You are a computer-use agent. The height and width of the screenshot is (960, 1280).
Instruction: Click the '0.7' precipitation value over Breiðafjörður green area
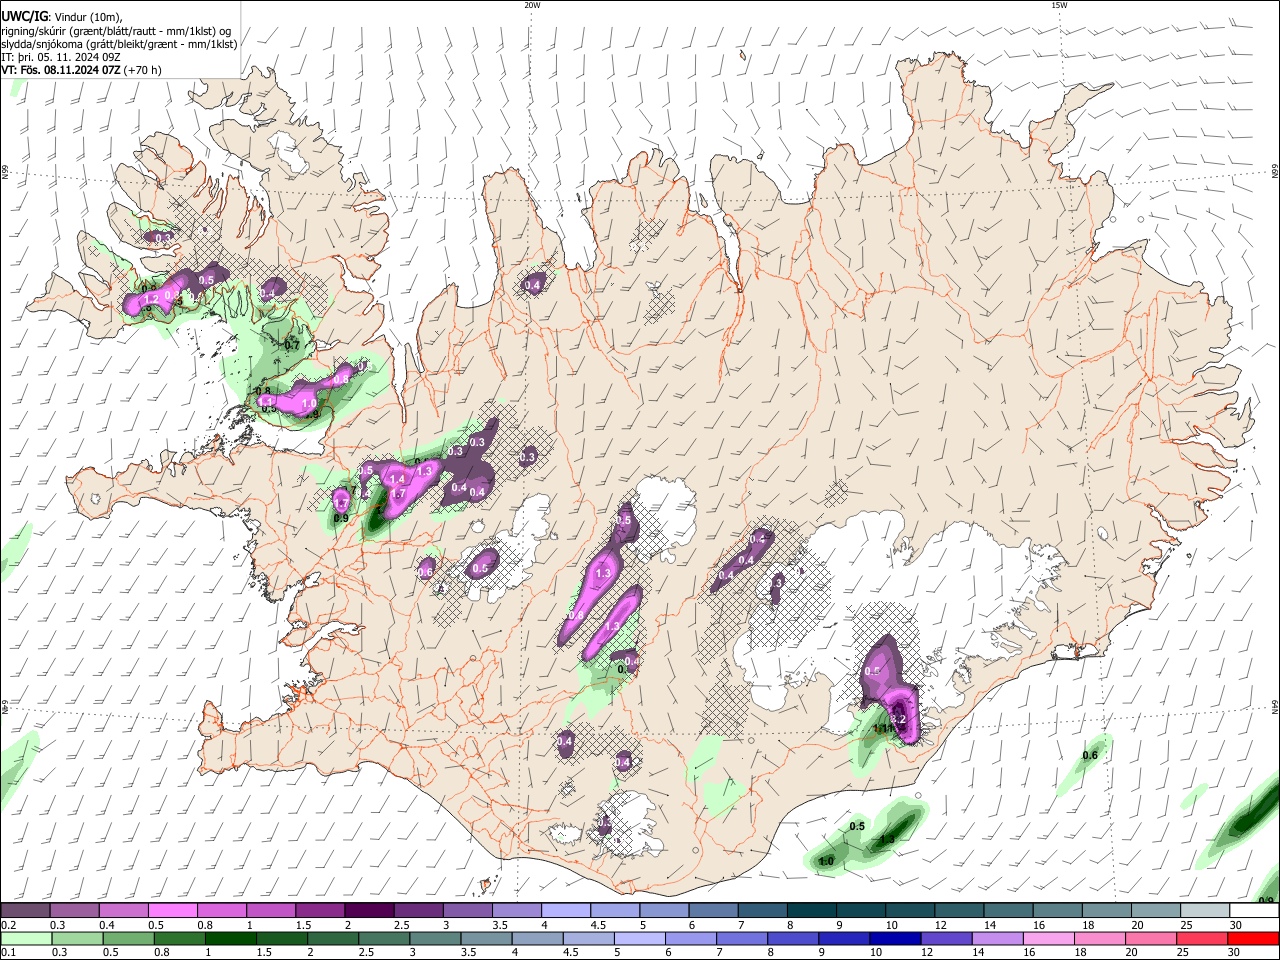pyautogui.click(x=292, y=345)
